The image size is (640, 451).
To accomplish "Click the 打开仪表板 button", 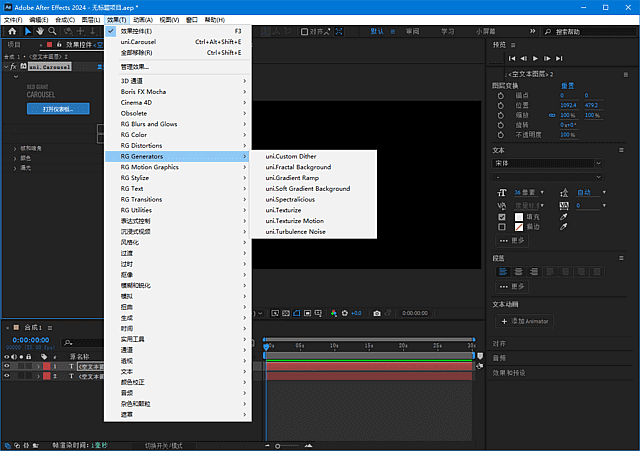I will point(58,109).
